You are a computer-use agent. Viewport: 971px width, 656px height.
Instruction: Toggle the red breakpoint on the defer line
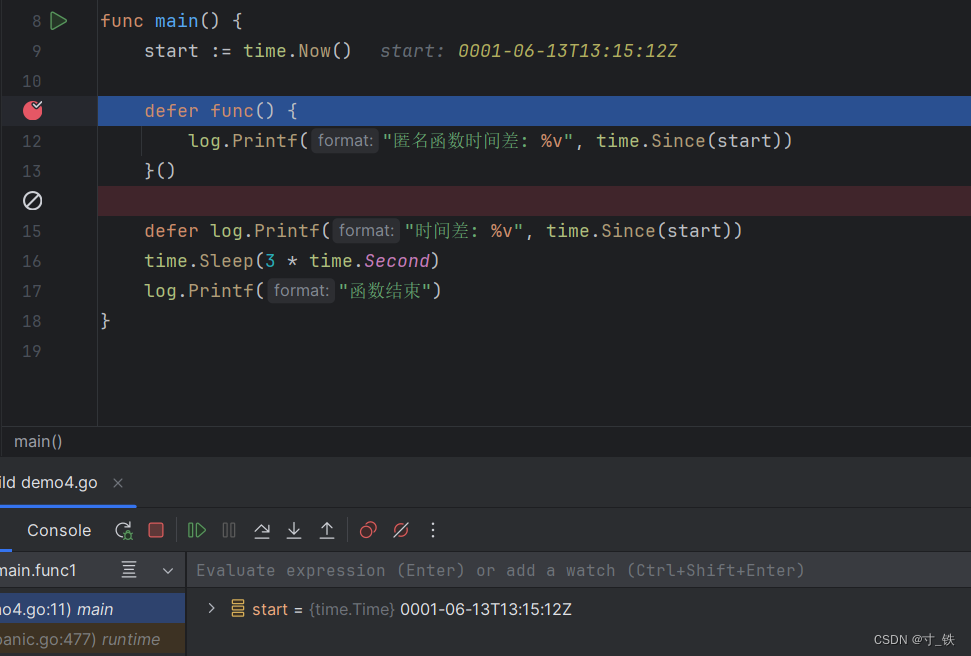pos(33,110)
